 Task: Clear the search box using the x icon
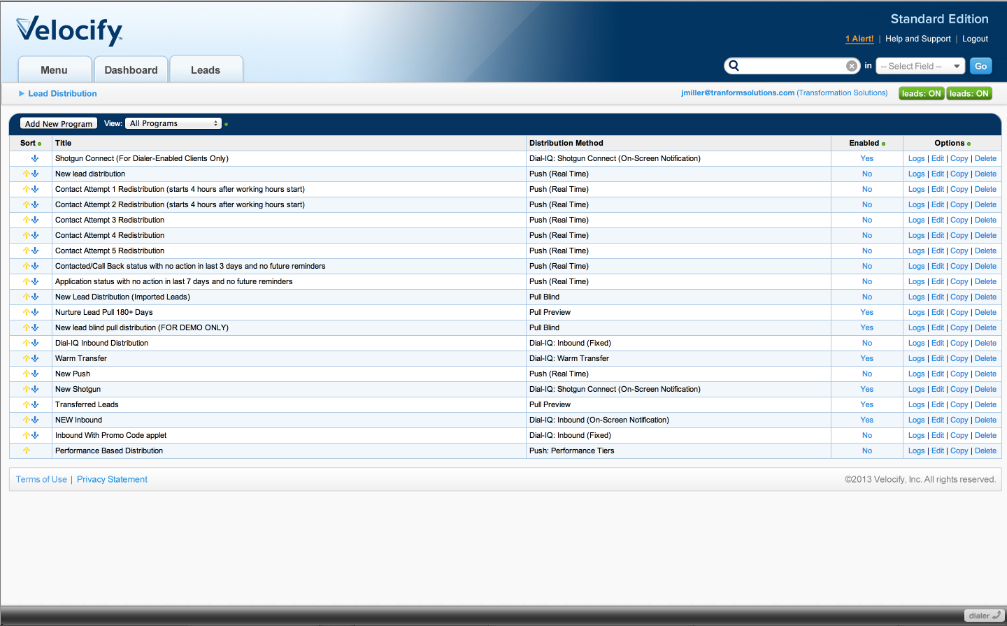pyautogui.click(x=851, y=65)
